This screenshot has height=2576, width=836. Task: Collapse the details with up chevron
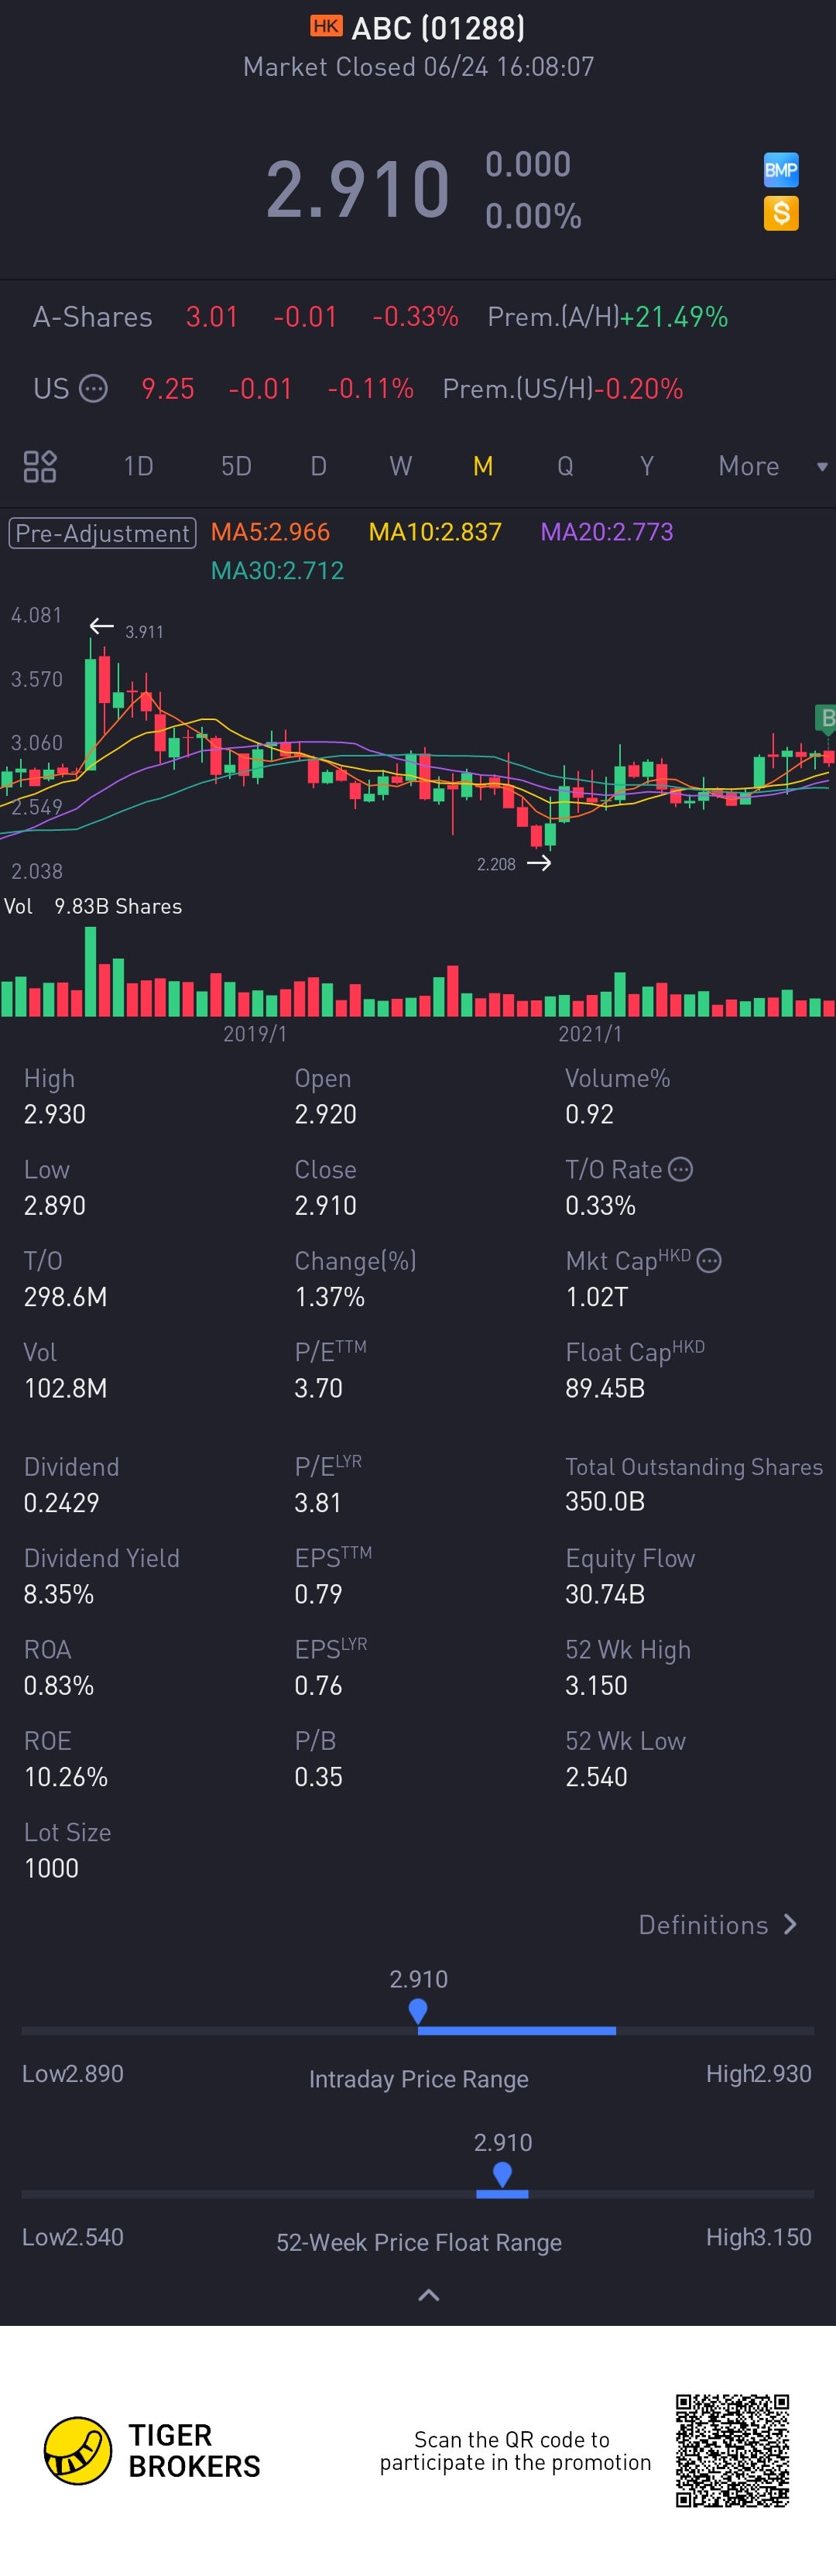[x=428, y=2295]
